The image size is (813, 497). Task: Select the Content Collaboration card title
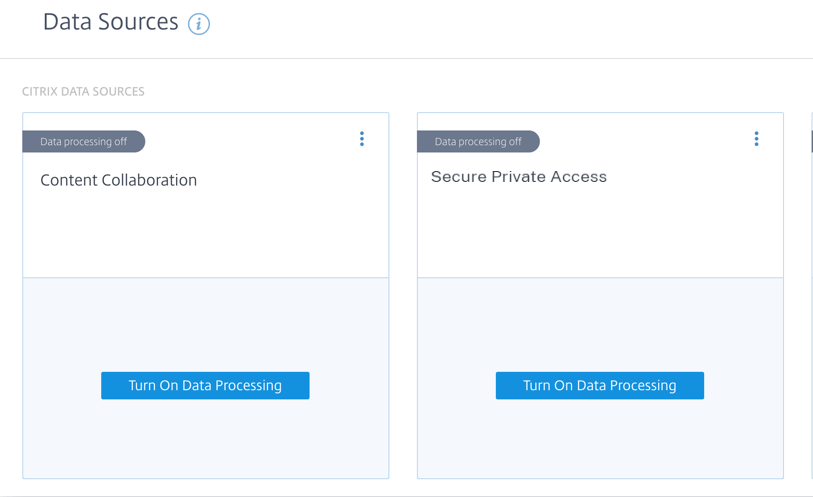tap(118, 180)
